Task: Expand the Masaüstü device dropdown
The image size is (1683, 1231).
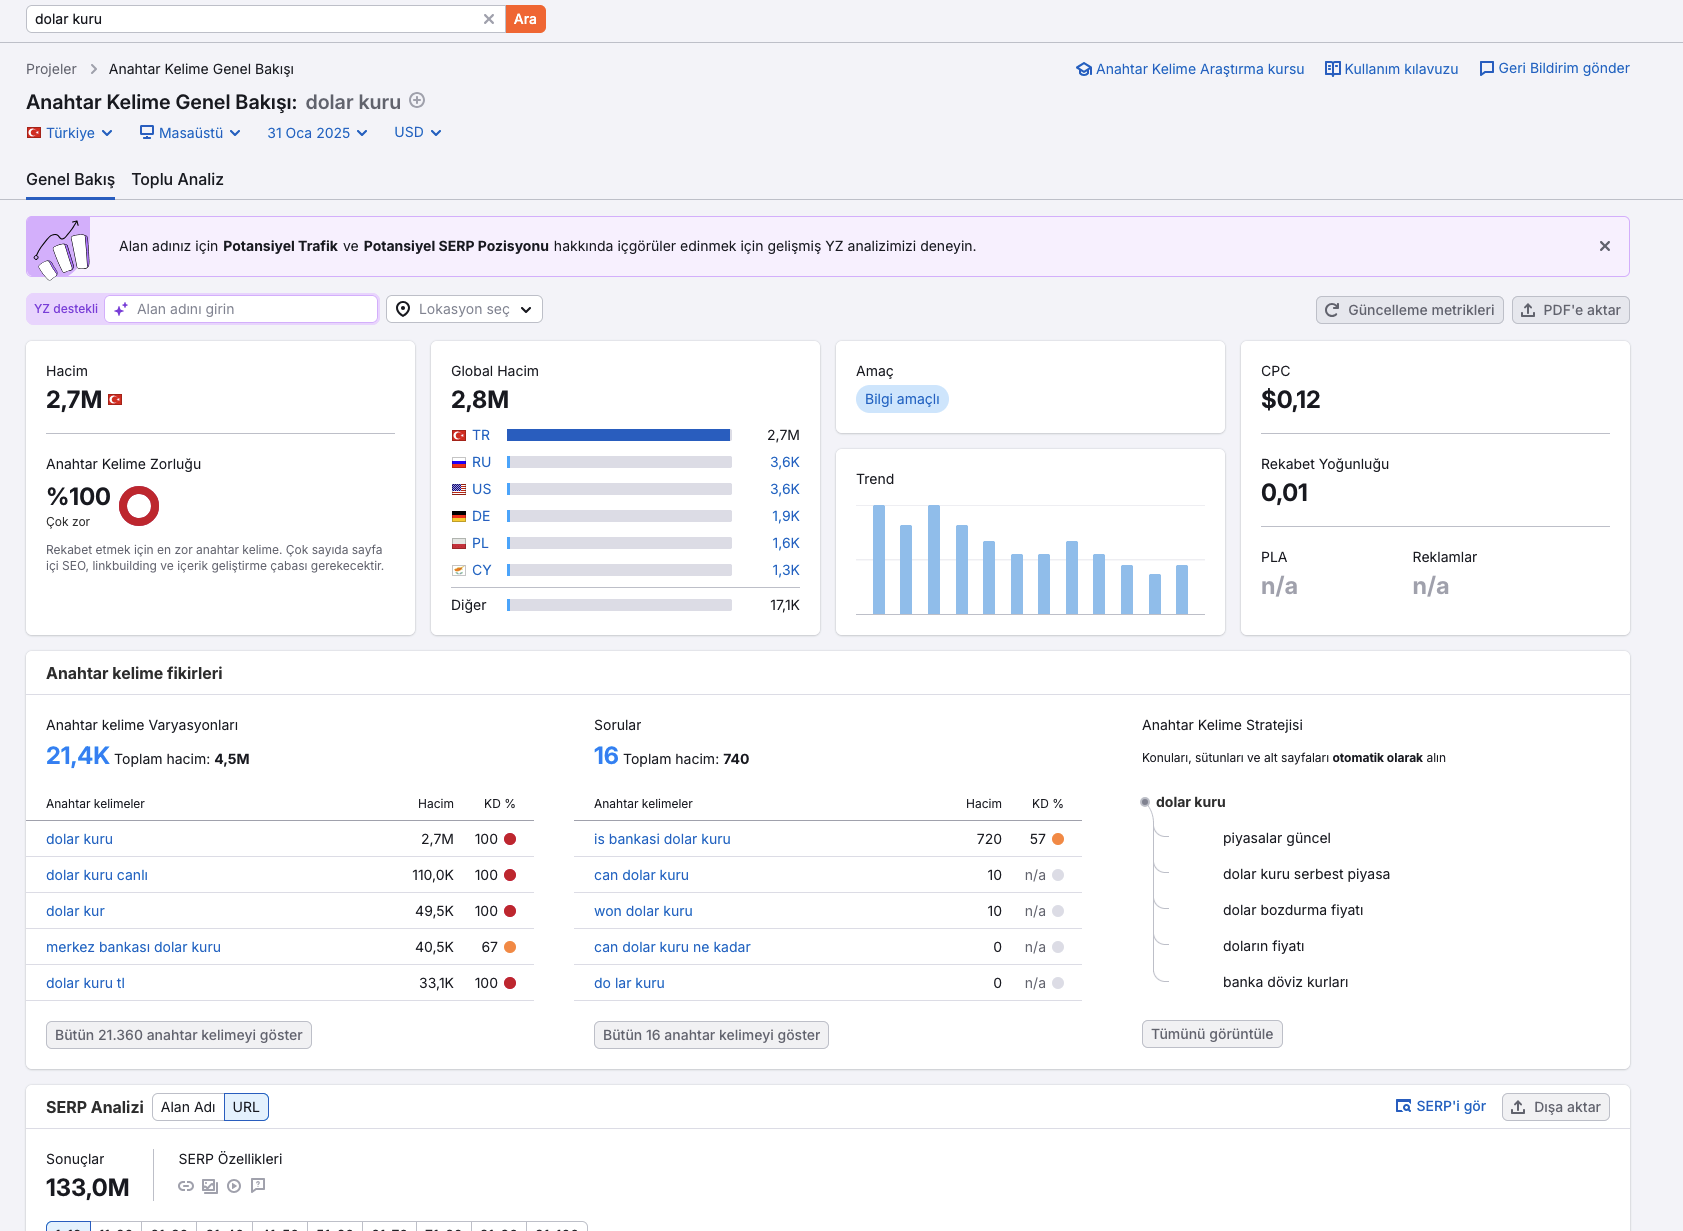Action: click(x=190, y=133)
